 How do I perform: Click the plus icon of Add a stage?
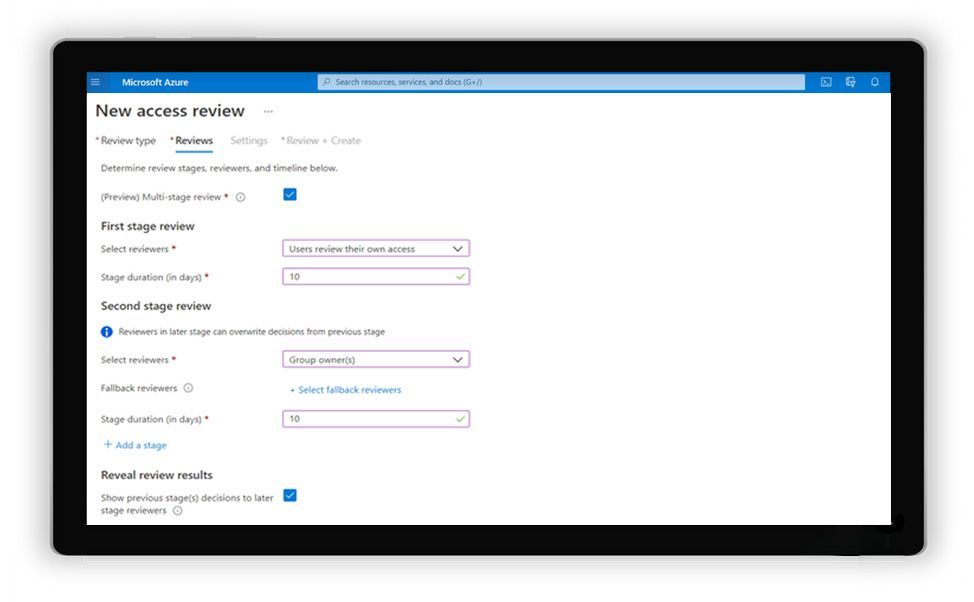point(107,444)
